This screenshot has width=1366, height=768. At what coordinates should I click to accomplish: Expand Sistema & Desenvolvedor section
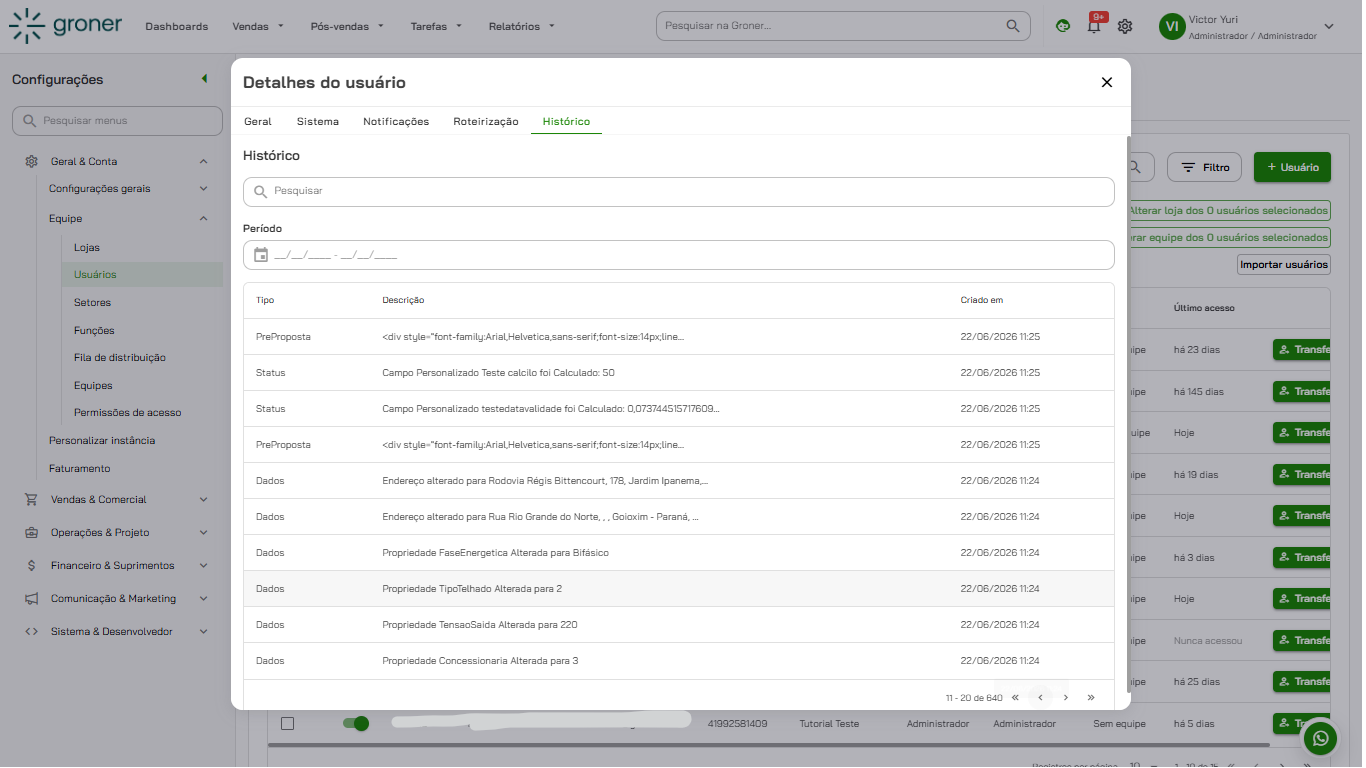[x=203, y=632]
